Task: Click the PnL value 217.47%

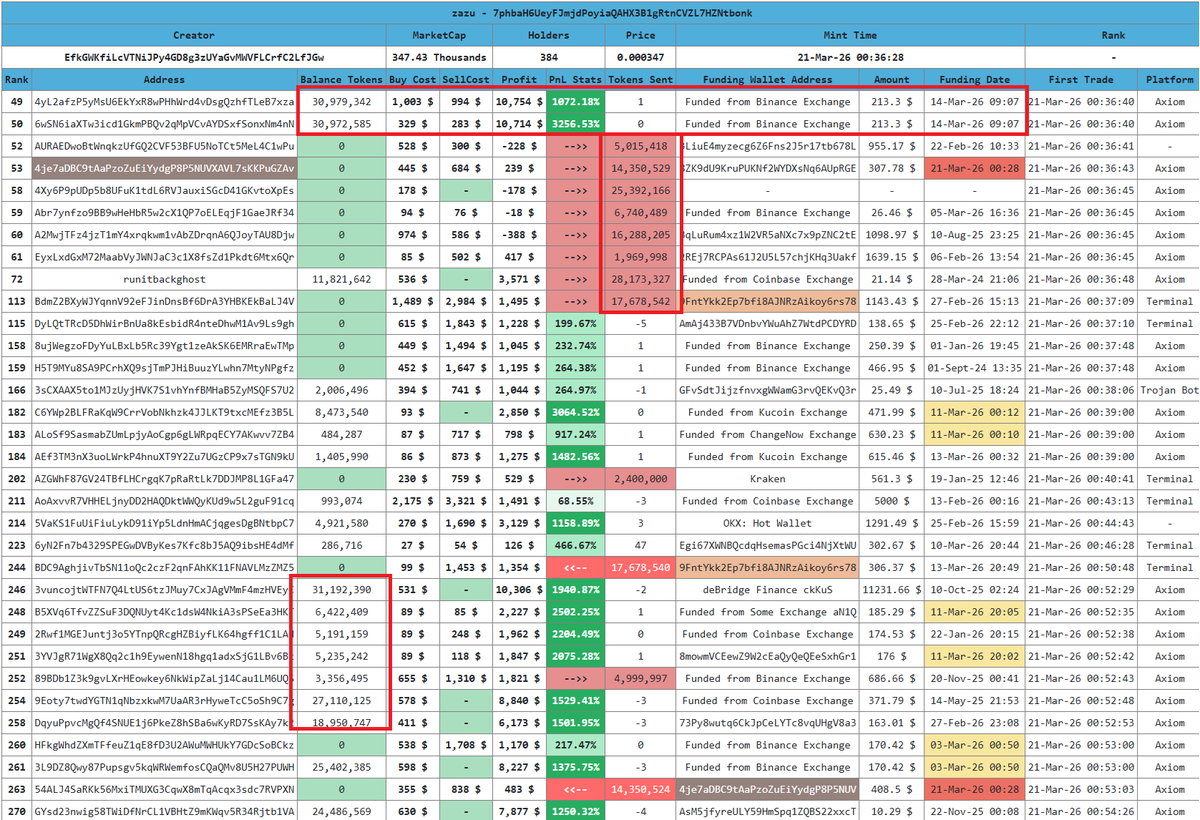Action: pos(575,745)
